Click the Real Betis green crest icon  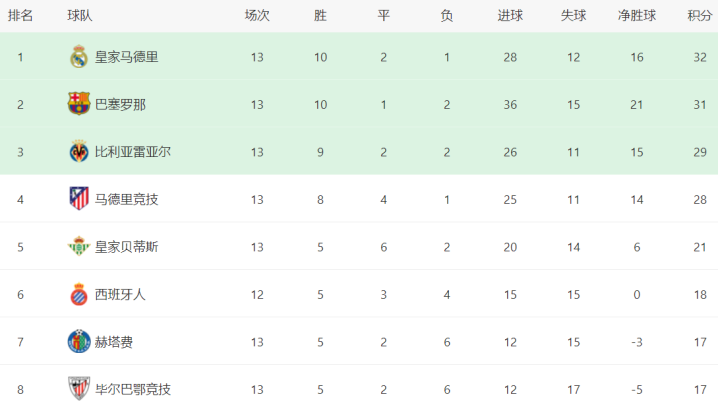click(79, 247)
